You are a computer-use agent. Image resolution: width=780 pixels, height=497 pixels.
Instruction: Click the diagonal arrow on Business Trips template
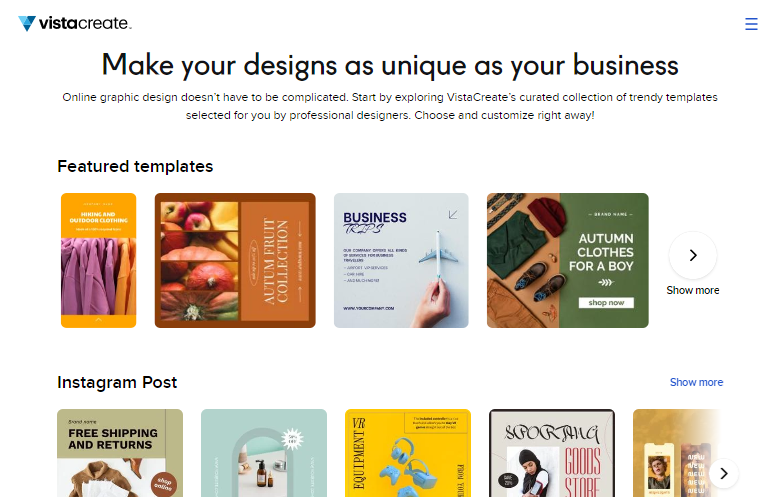453,214
